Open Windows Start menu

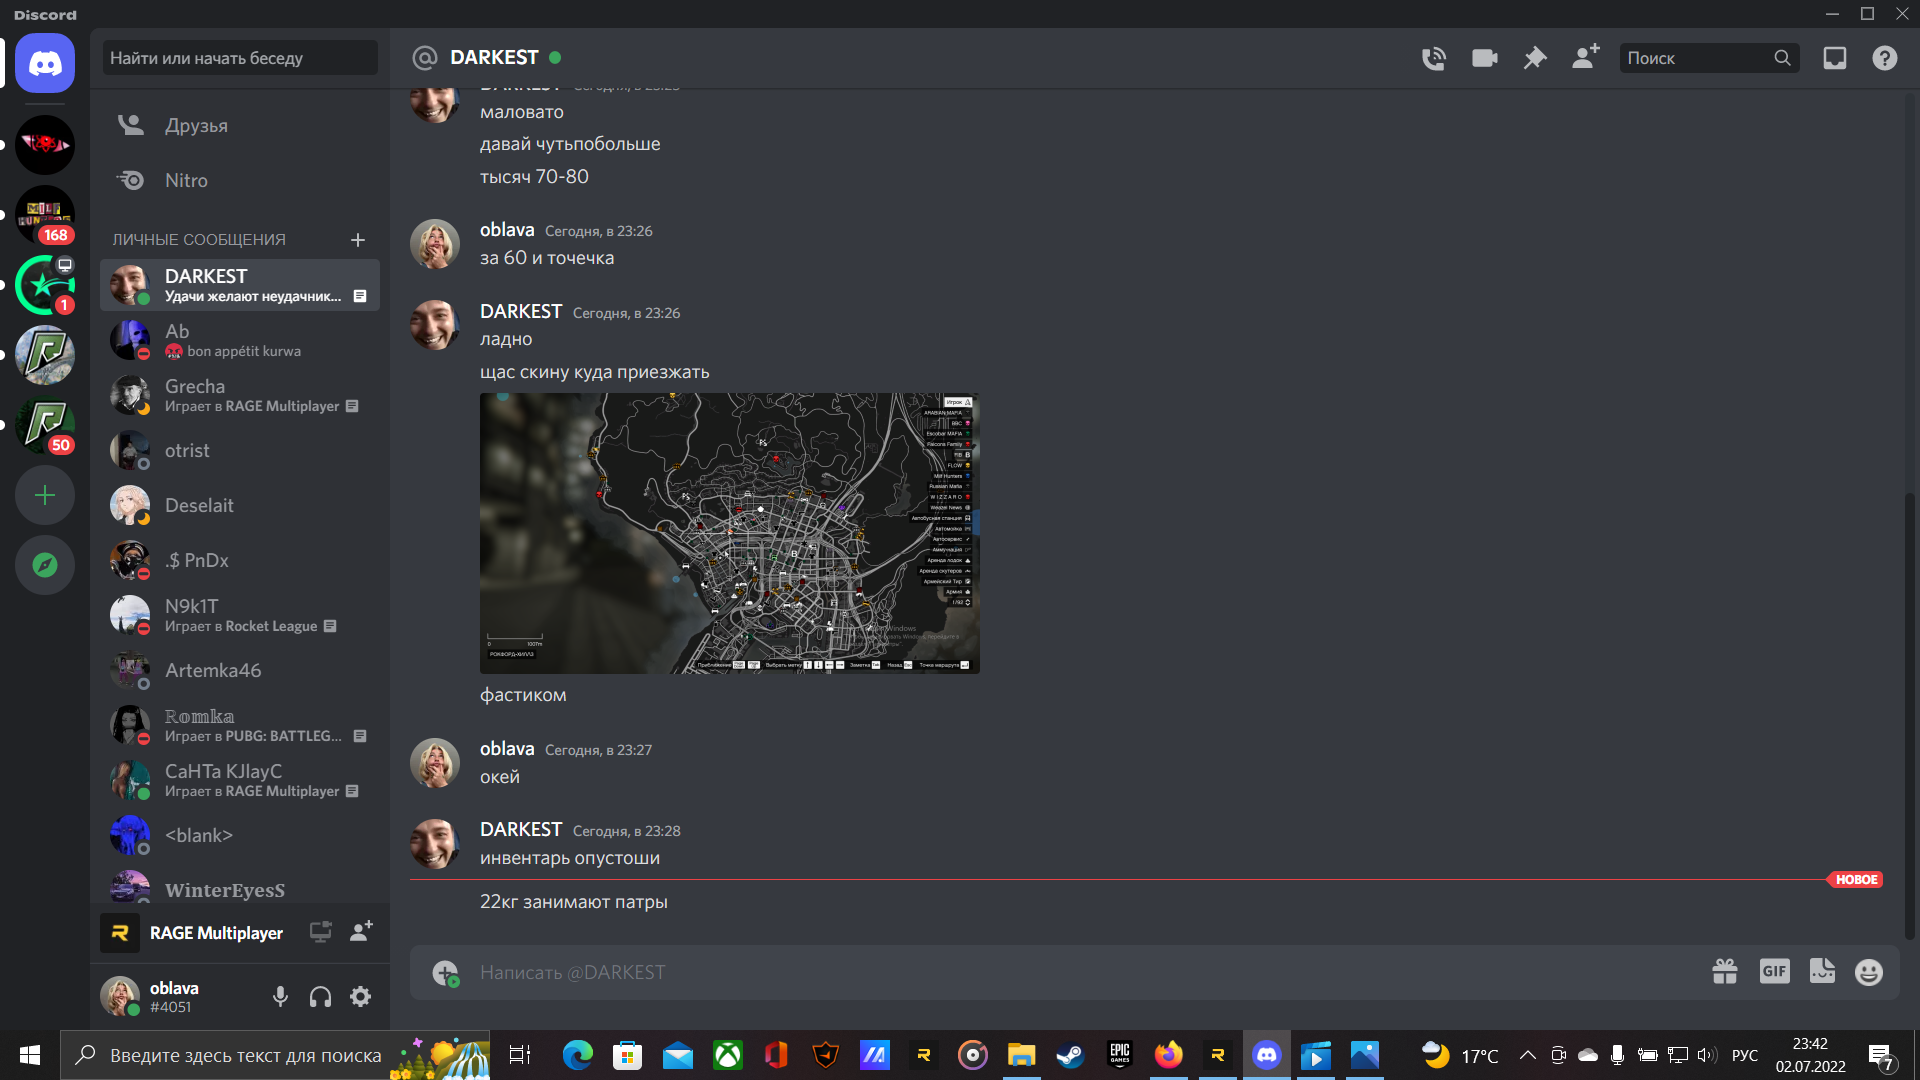pos(30,1055)
